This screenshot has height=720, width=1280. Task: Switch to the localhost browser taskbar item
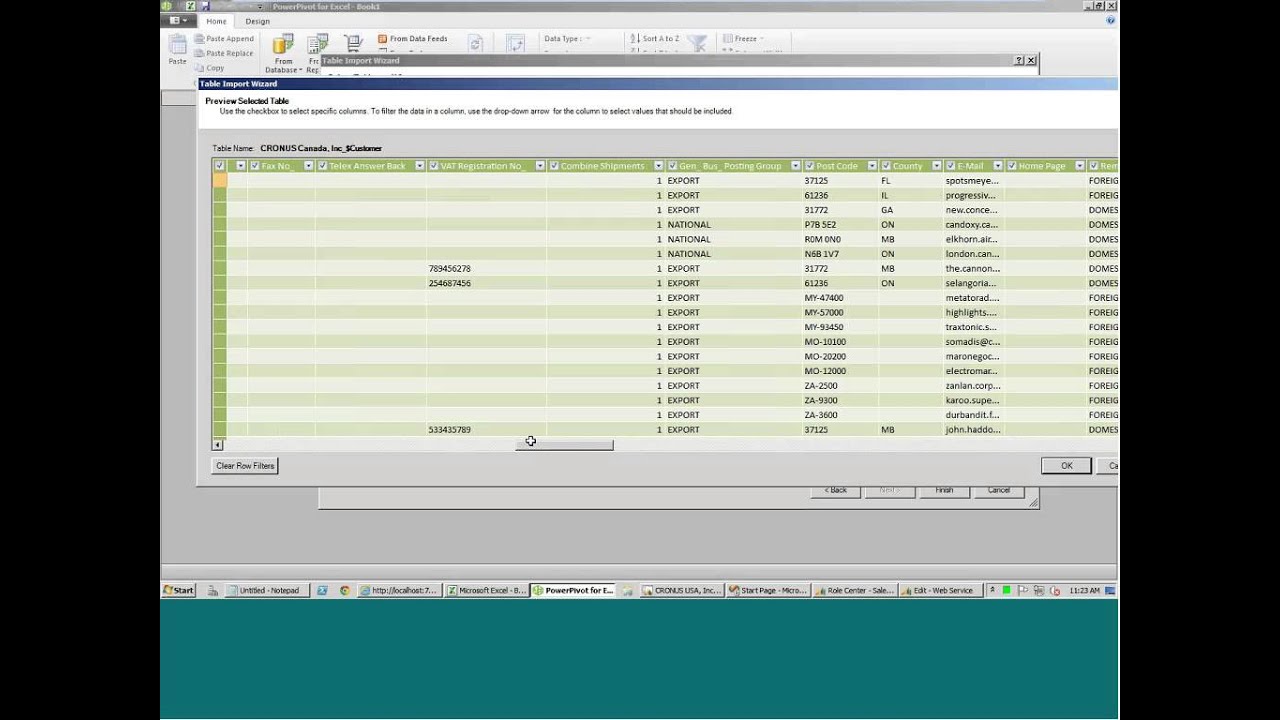coord(400,590)
